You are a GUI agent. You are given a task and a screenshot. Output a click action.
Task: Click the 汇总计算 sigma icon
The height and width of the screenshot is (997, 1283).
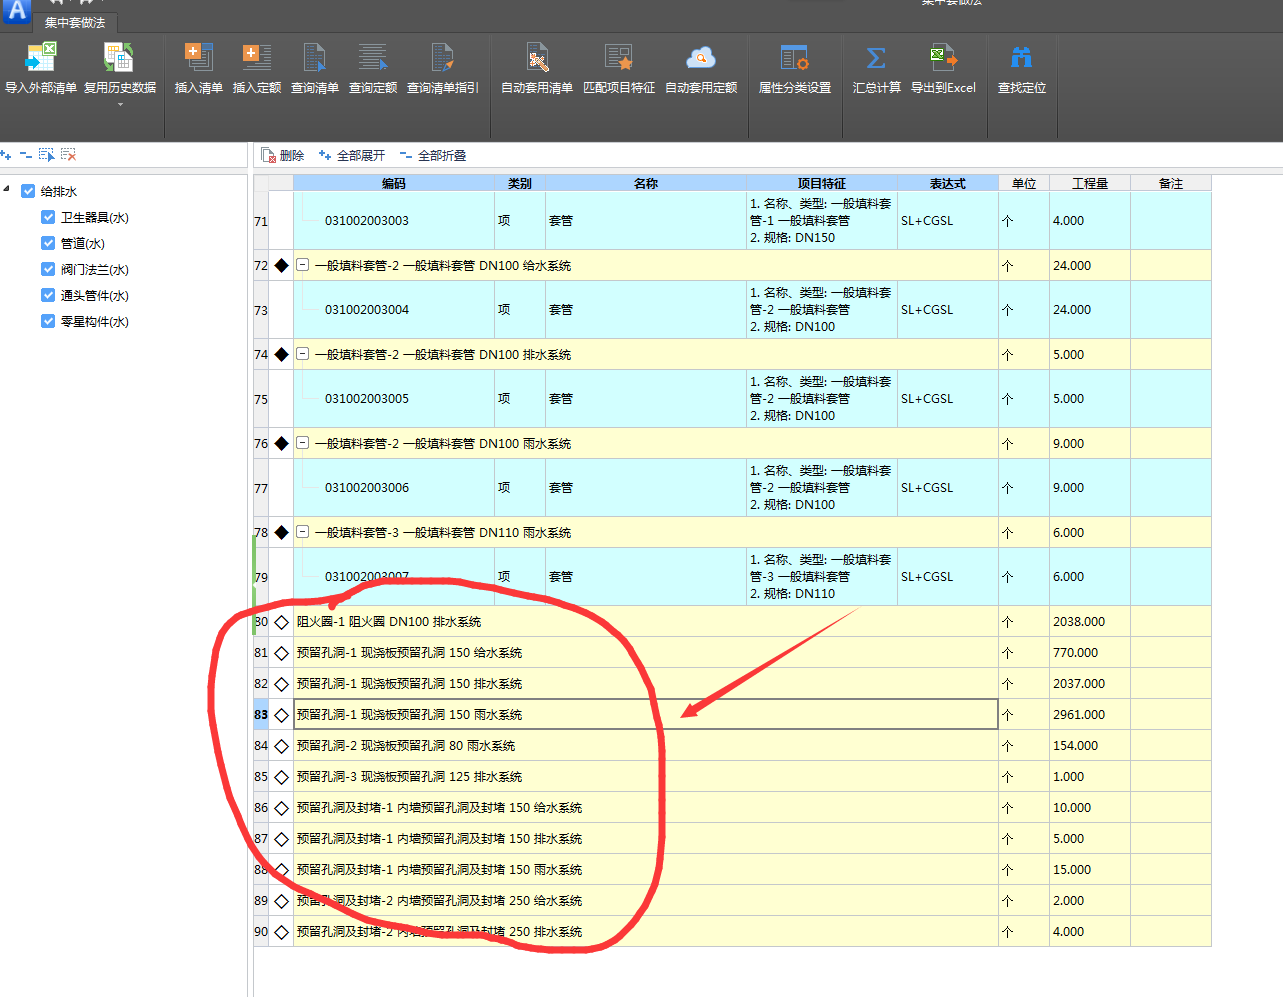coord(876,57)
